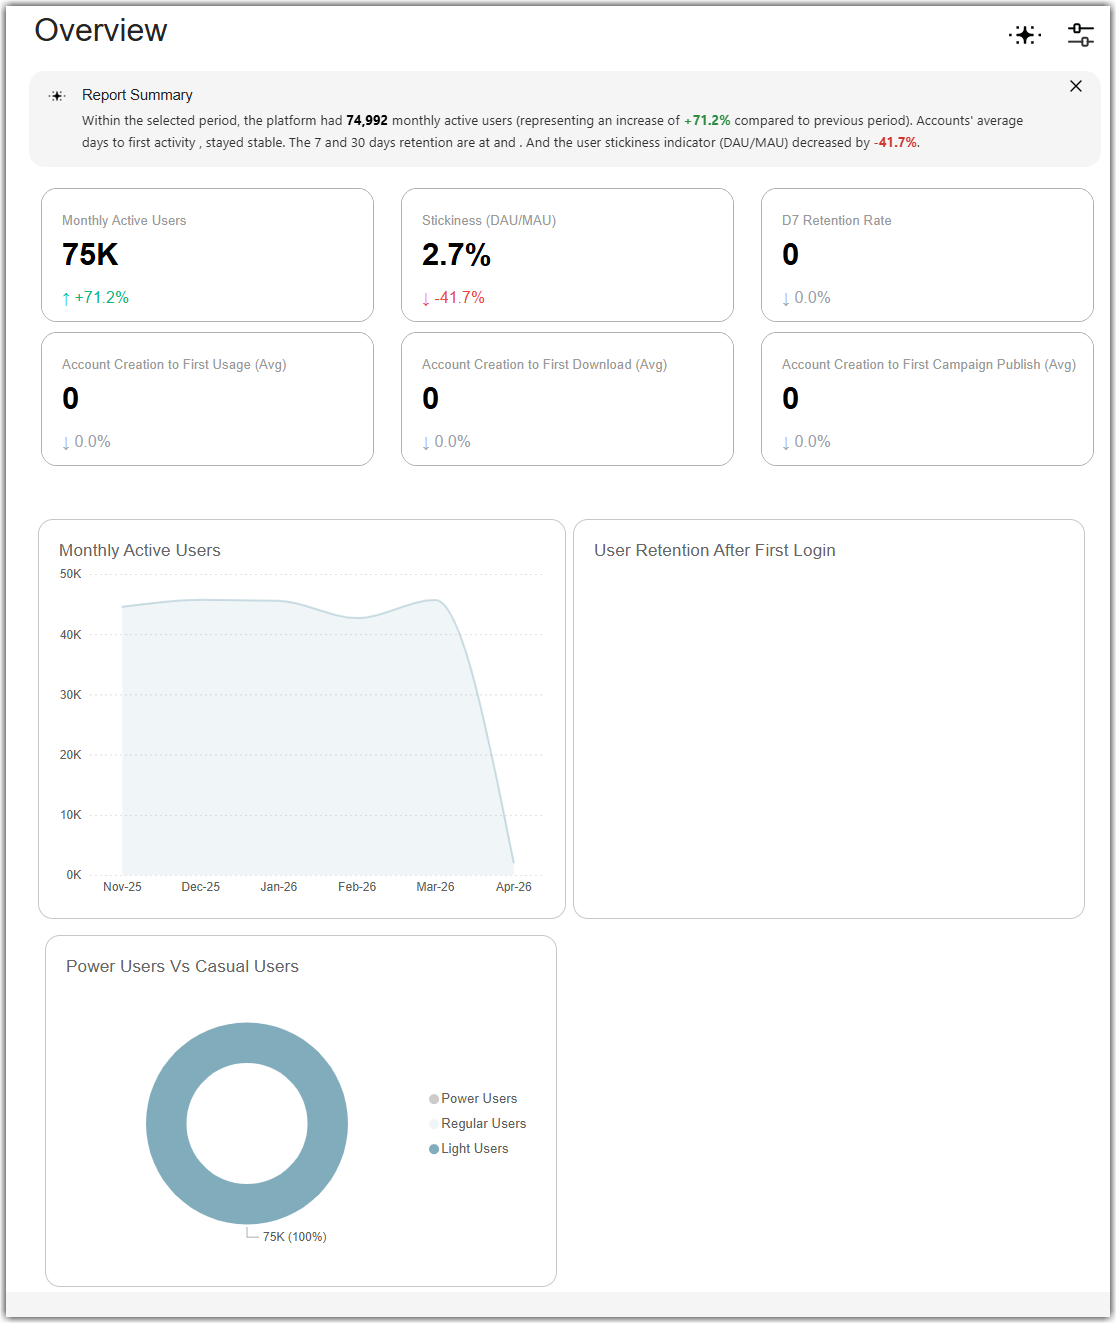Close the Report Summary banner
The image size is (1117, 1324).
(x=1076, y=86)
